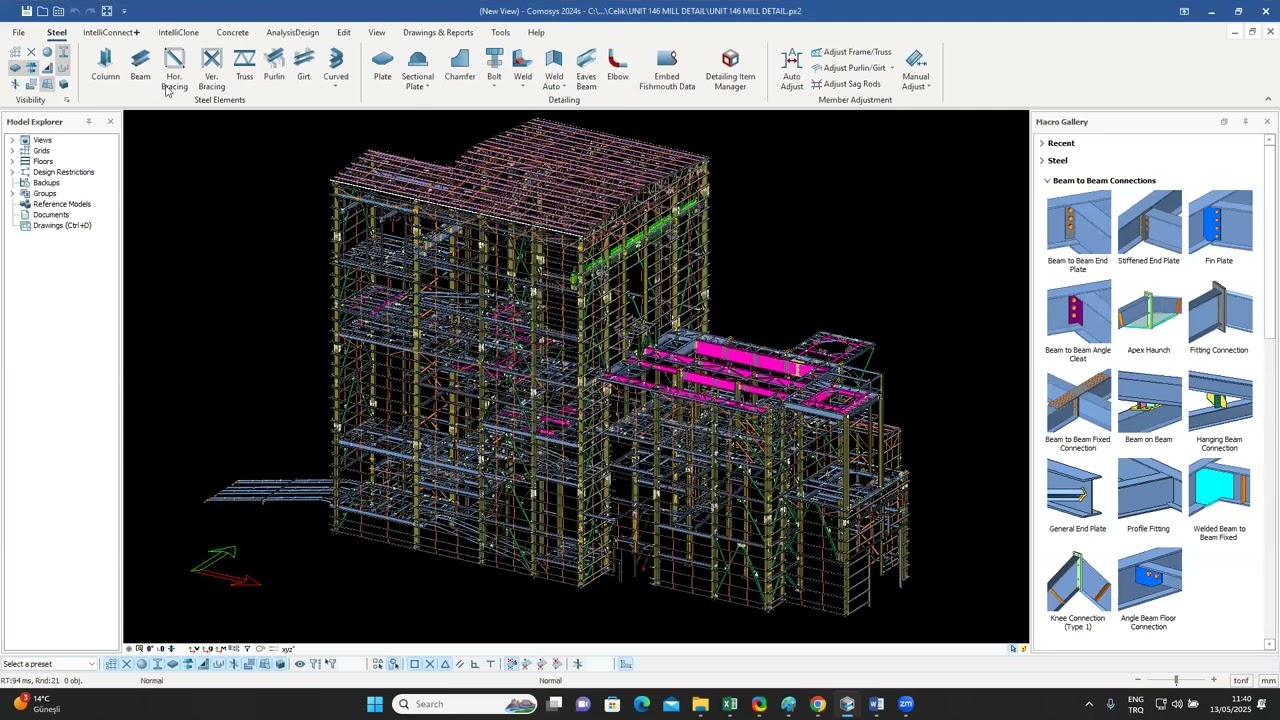Viewport: 1280px width, 720px height.
Task: Click Embed Fishmouth Data tool
Action: coord(667,70)
